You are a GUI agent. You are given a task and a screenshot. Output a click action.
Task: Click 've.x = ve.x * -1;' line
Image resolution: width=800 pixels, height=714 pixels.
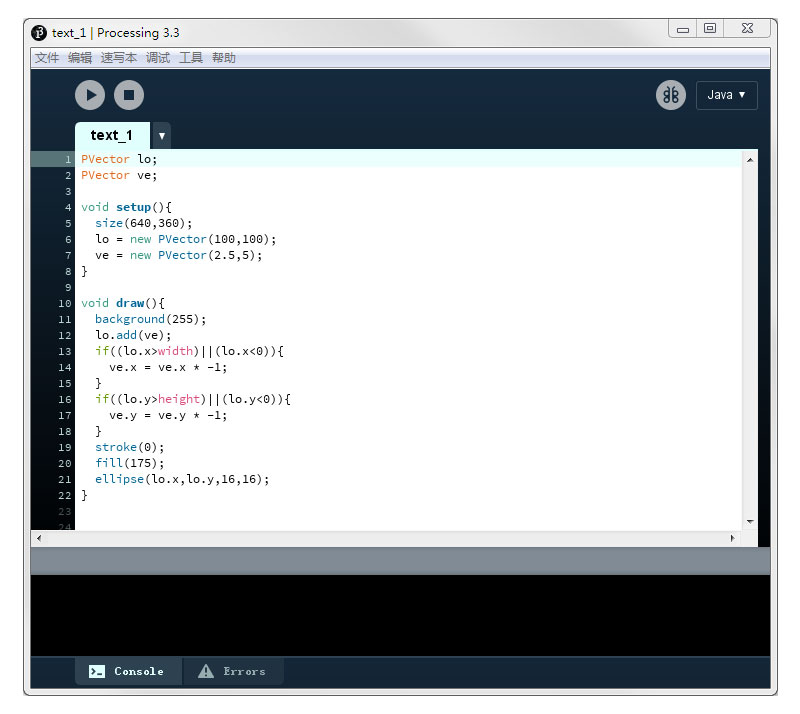[168, 367]
